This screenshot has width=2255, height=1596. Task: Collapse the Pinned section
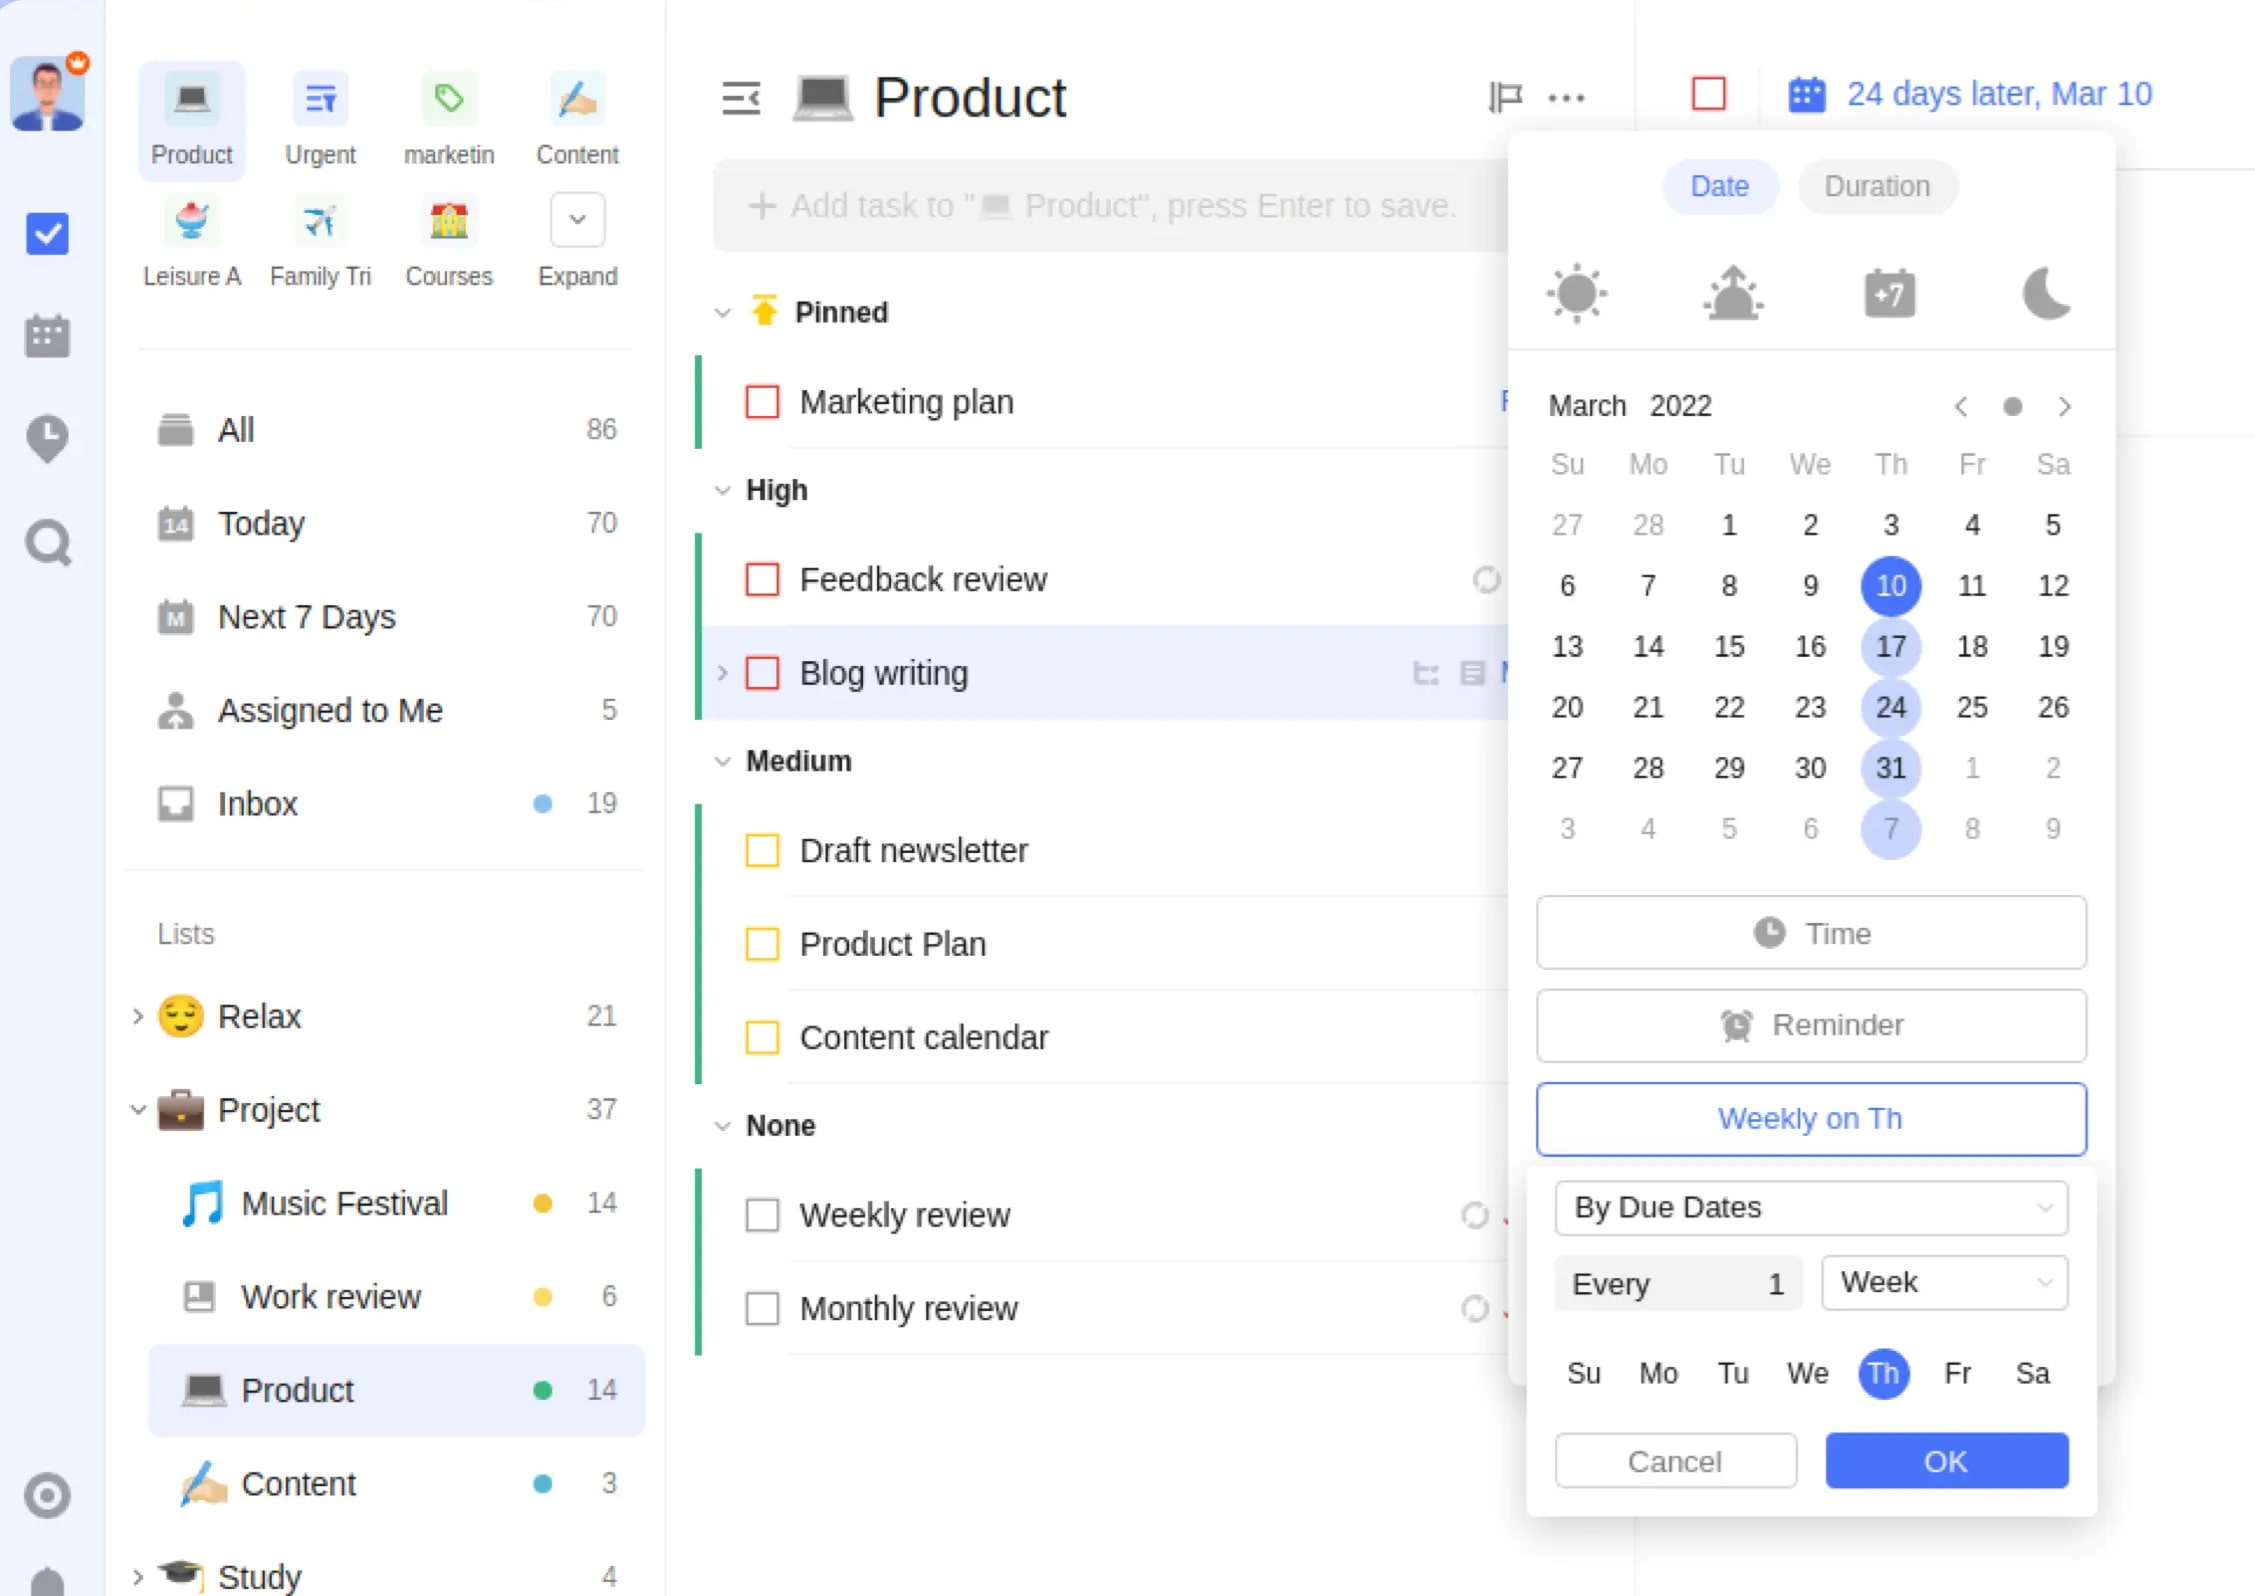(723, 313)
